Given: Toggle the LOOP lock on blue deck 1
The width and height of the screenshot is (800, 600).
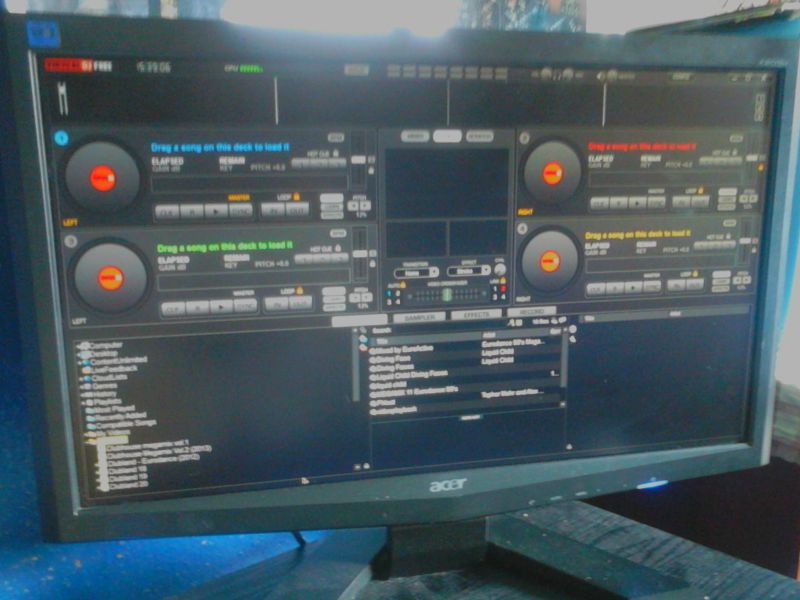Looking at the screenshot, I should pos(296,196).
